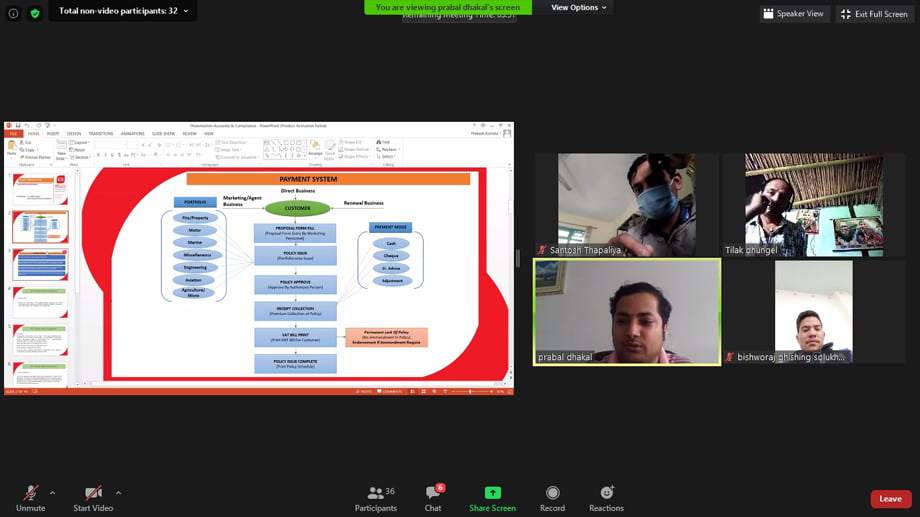The width and height of the screenshot is (920, 517).
Task: Click the green encryption shield icon
Action: pyautogui.click(x=35, y=13)
